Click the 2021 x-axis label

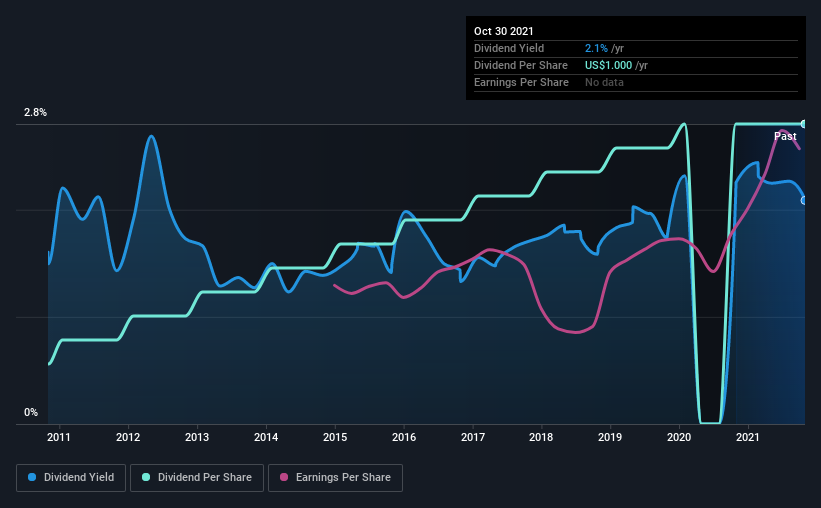click(x=748, y=437)
